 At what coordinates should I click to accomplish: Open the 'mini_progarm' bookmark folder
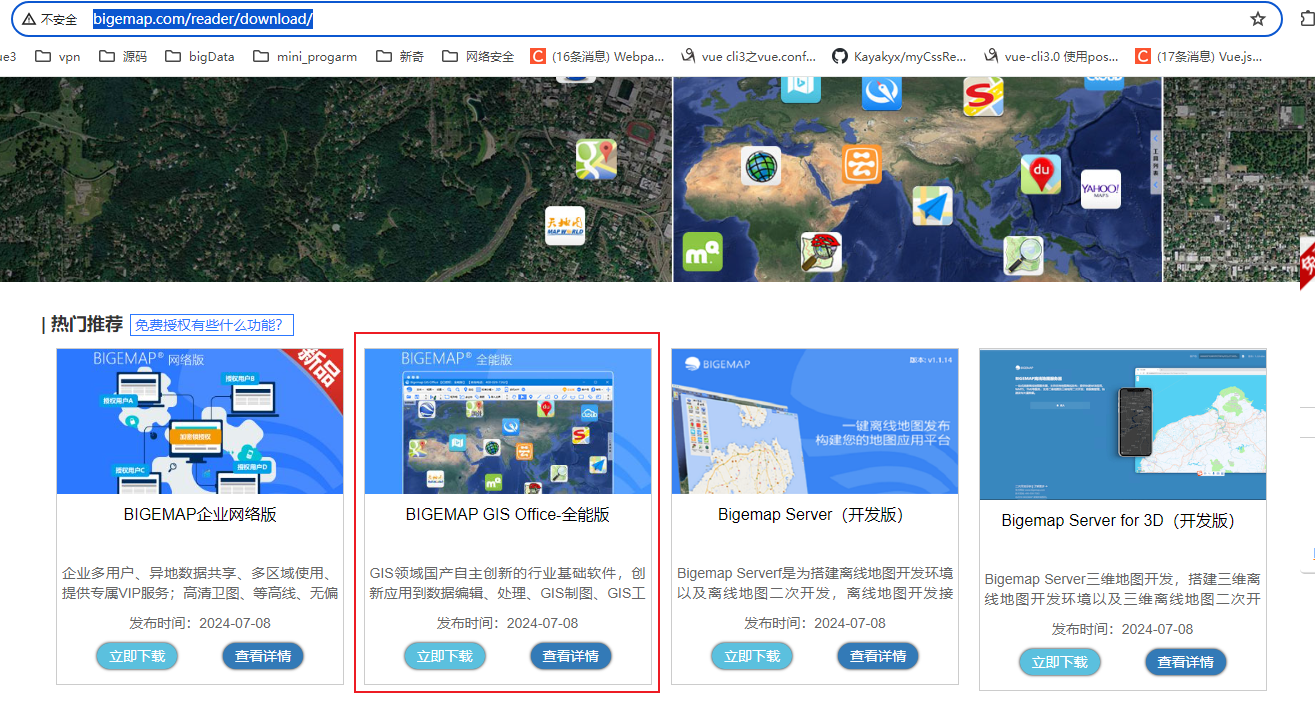305,57
